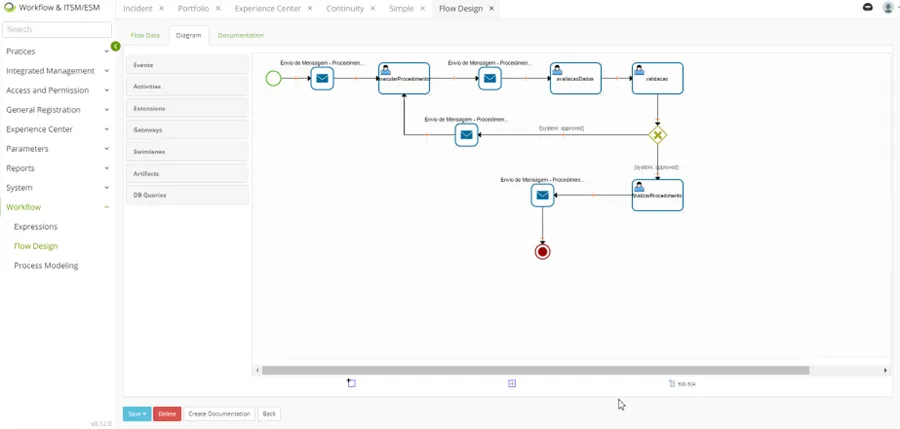The height and width of the screenshot is (429, 900).
Task: Select the first envelope message task
Action: pyautogui.click(x=322, y=78)
